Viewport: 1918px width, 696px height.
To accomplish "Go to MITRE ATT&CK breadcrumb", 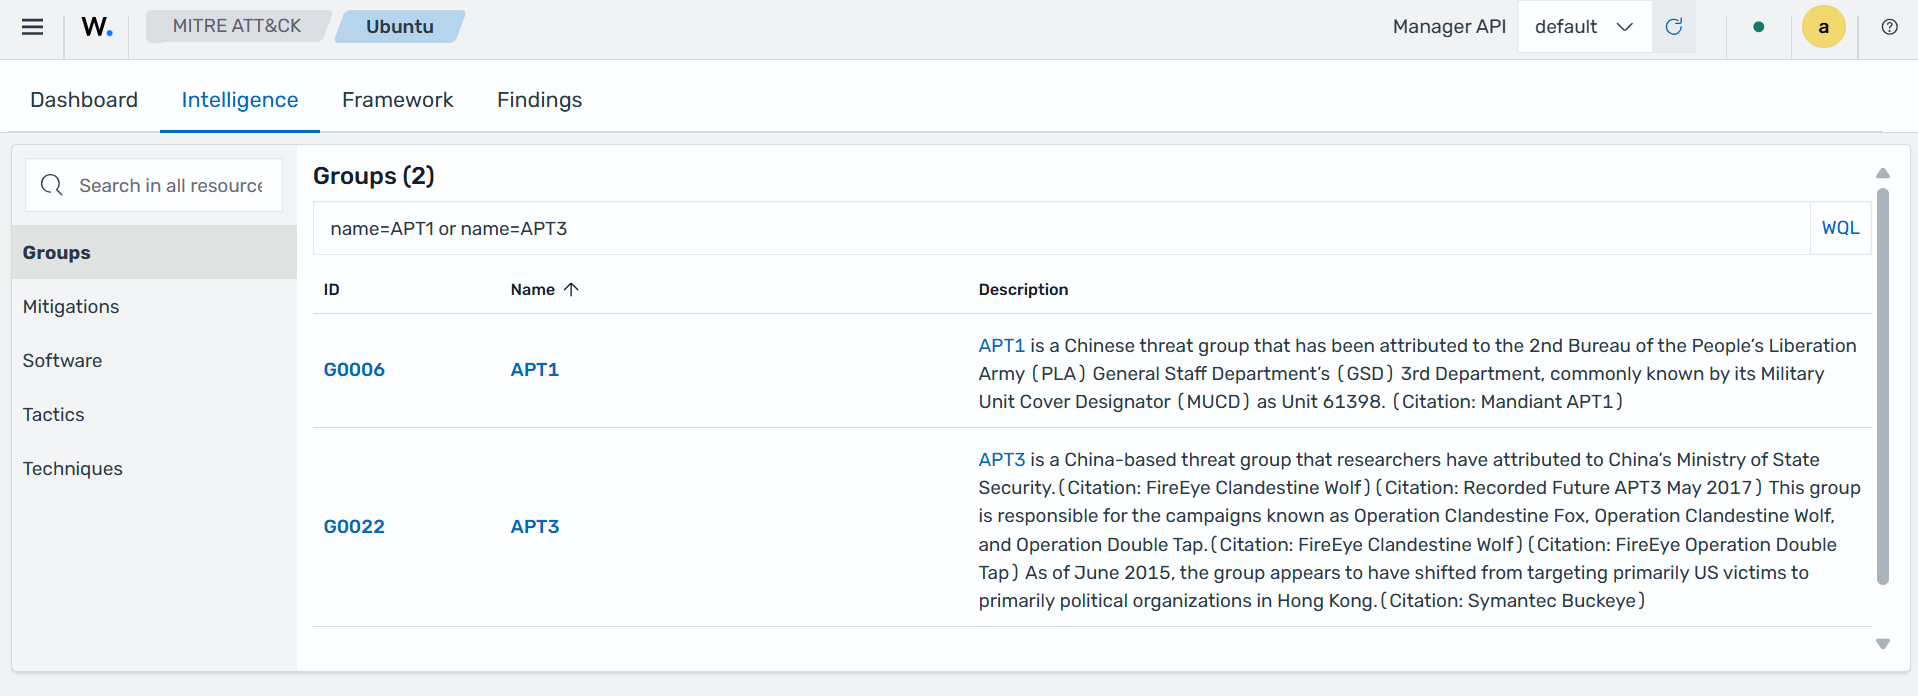I will [x=237, y=26].
